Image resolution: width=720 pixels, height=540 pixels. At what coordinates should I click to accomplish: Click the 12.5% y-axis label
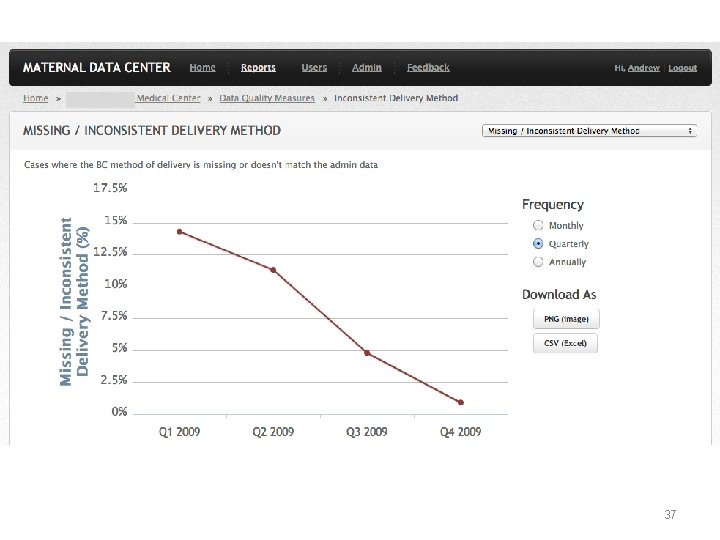click(x=110, y=252)
